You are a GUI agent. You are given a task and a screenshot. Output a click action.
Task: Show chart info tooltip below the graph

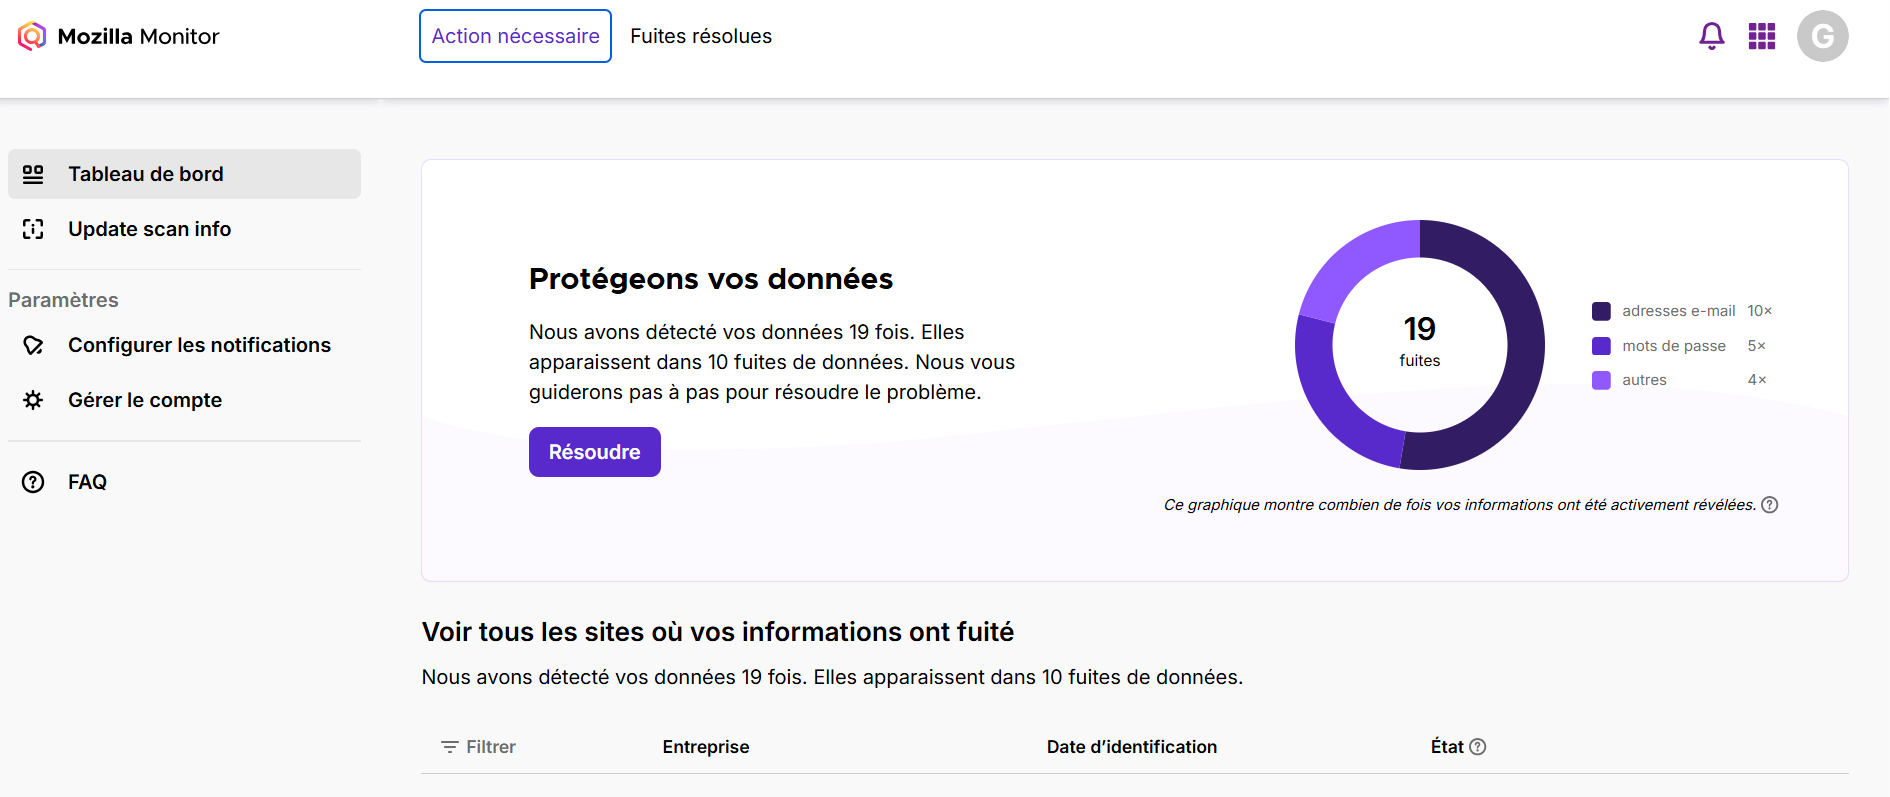[x=1769, y=505]
